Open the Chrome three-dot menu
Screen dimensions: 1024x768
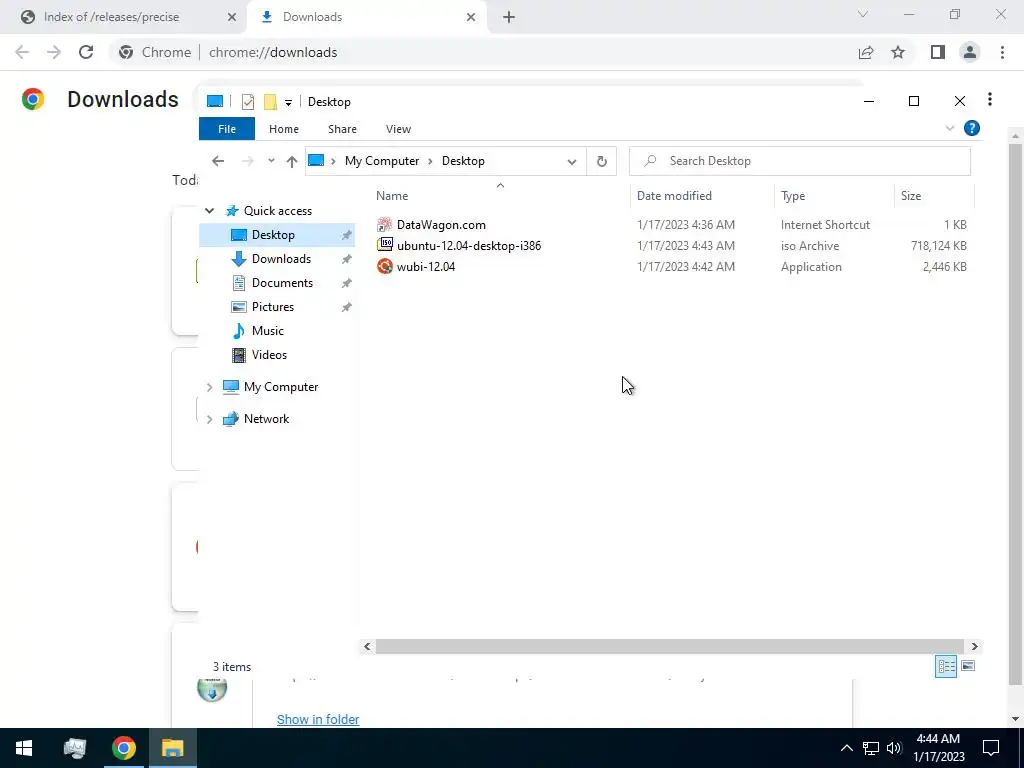[x=1002, y=52]
